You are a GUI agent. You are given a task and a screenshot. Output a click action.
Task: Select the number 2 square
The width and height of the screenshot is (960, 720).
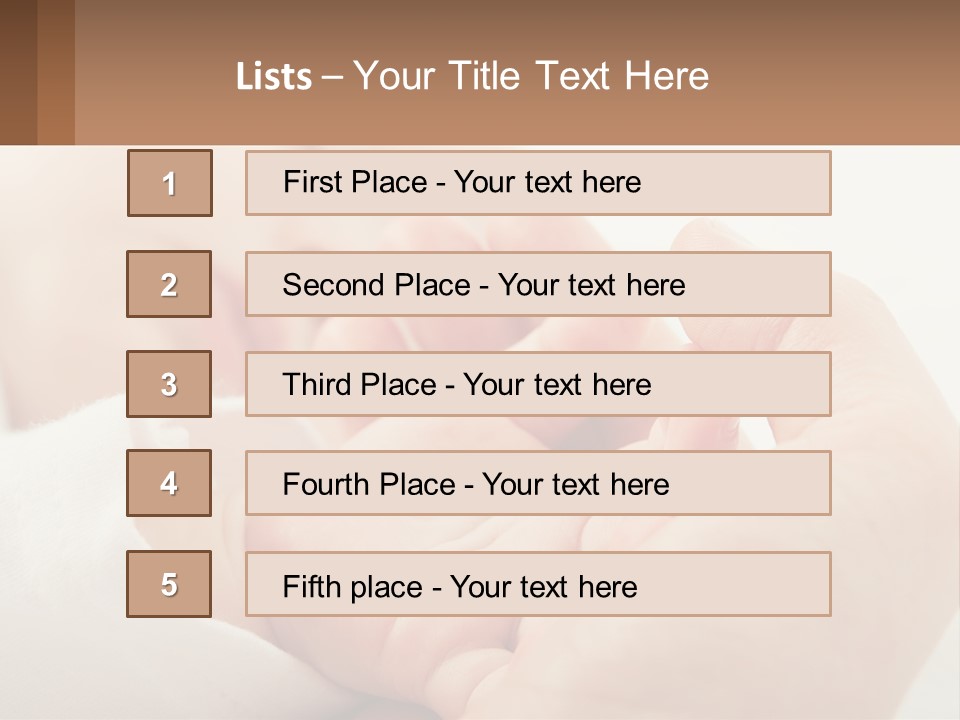point(169,284)
